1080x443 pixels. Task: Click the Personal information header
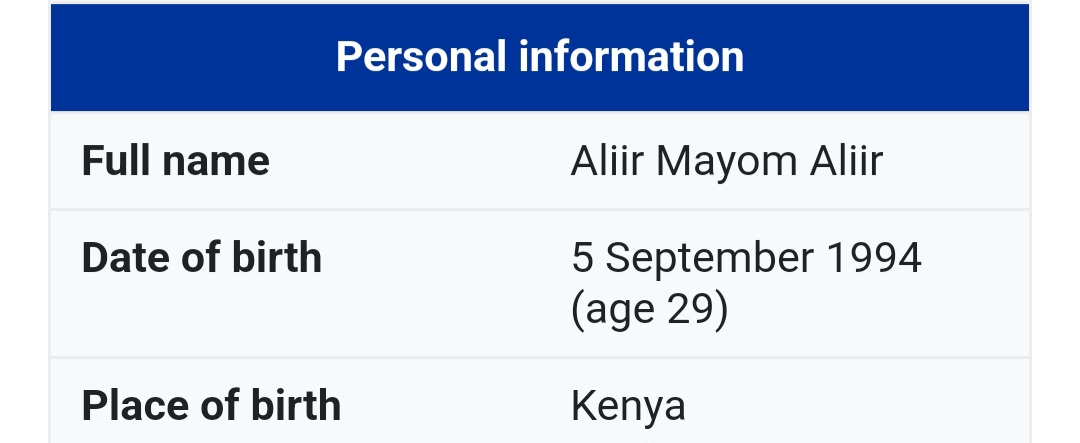pos(540,57)
